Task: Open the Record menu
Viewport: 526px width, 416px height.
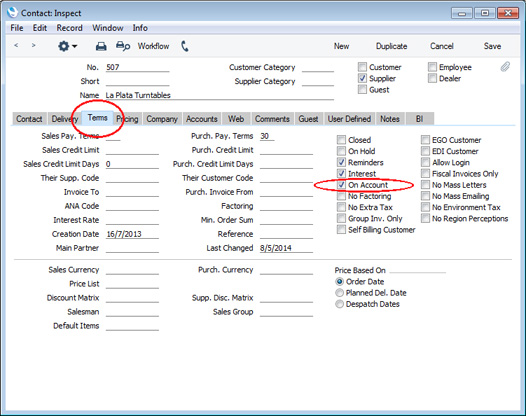Action: click(69, 28)
